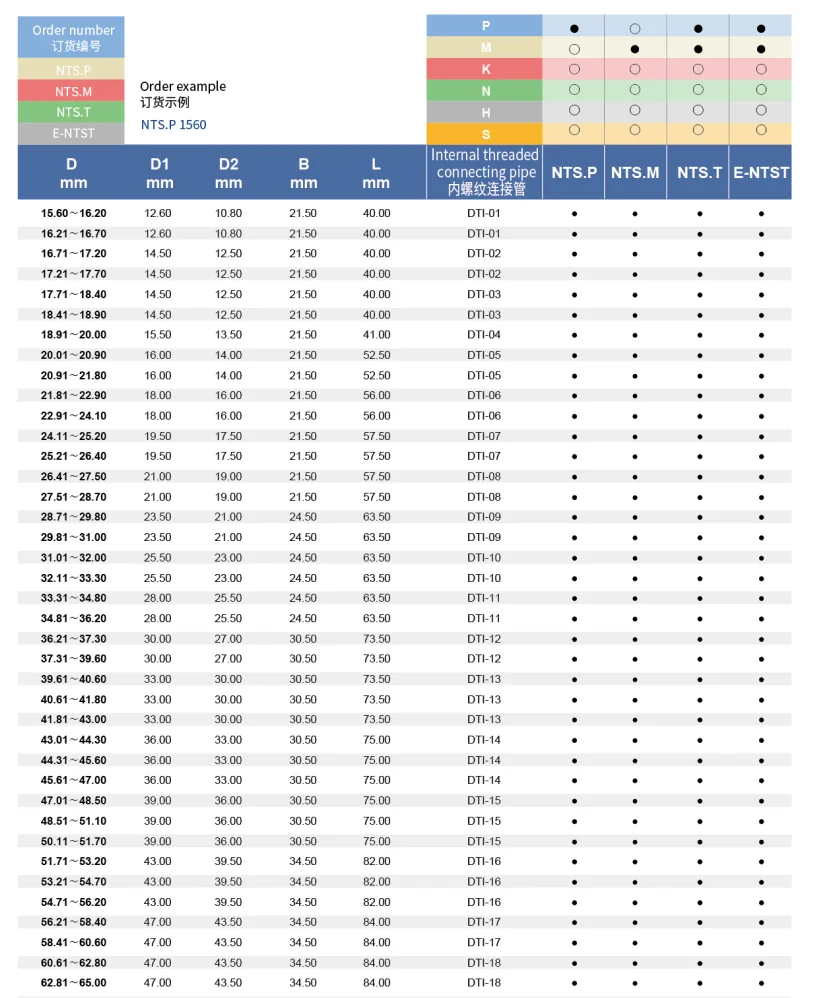Select the '18.91~20.00' diameter range cell
The width and height of the screenshot is (813, 998).
(73, 335)
